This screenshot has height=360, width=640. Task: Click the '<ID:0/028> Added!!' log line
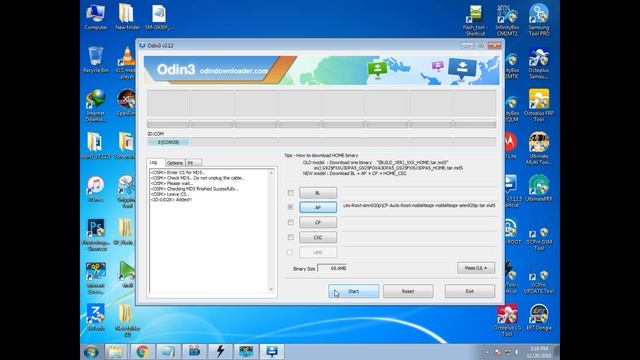tap(171, 200)
